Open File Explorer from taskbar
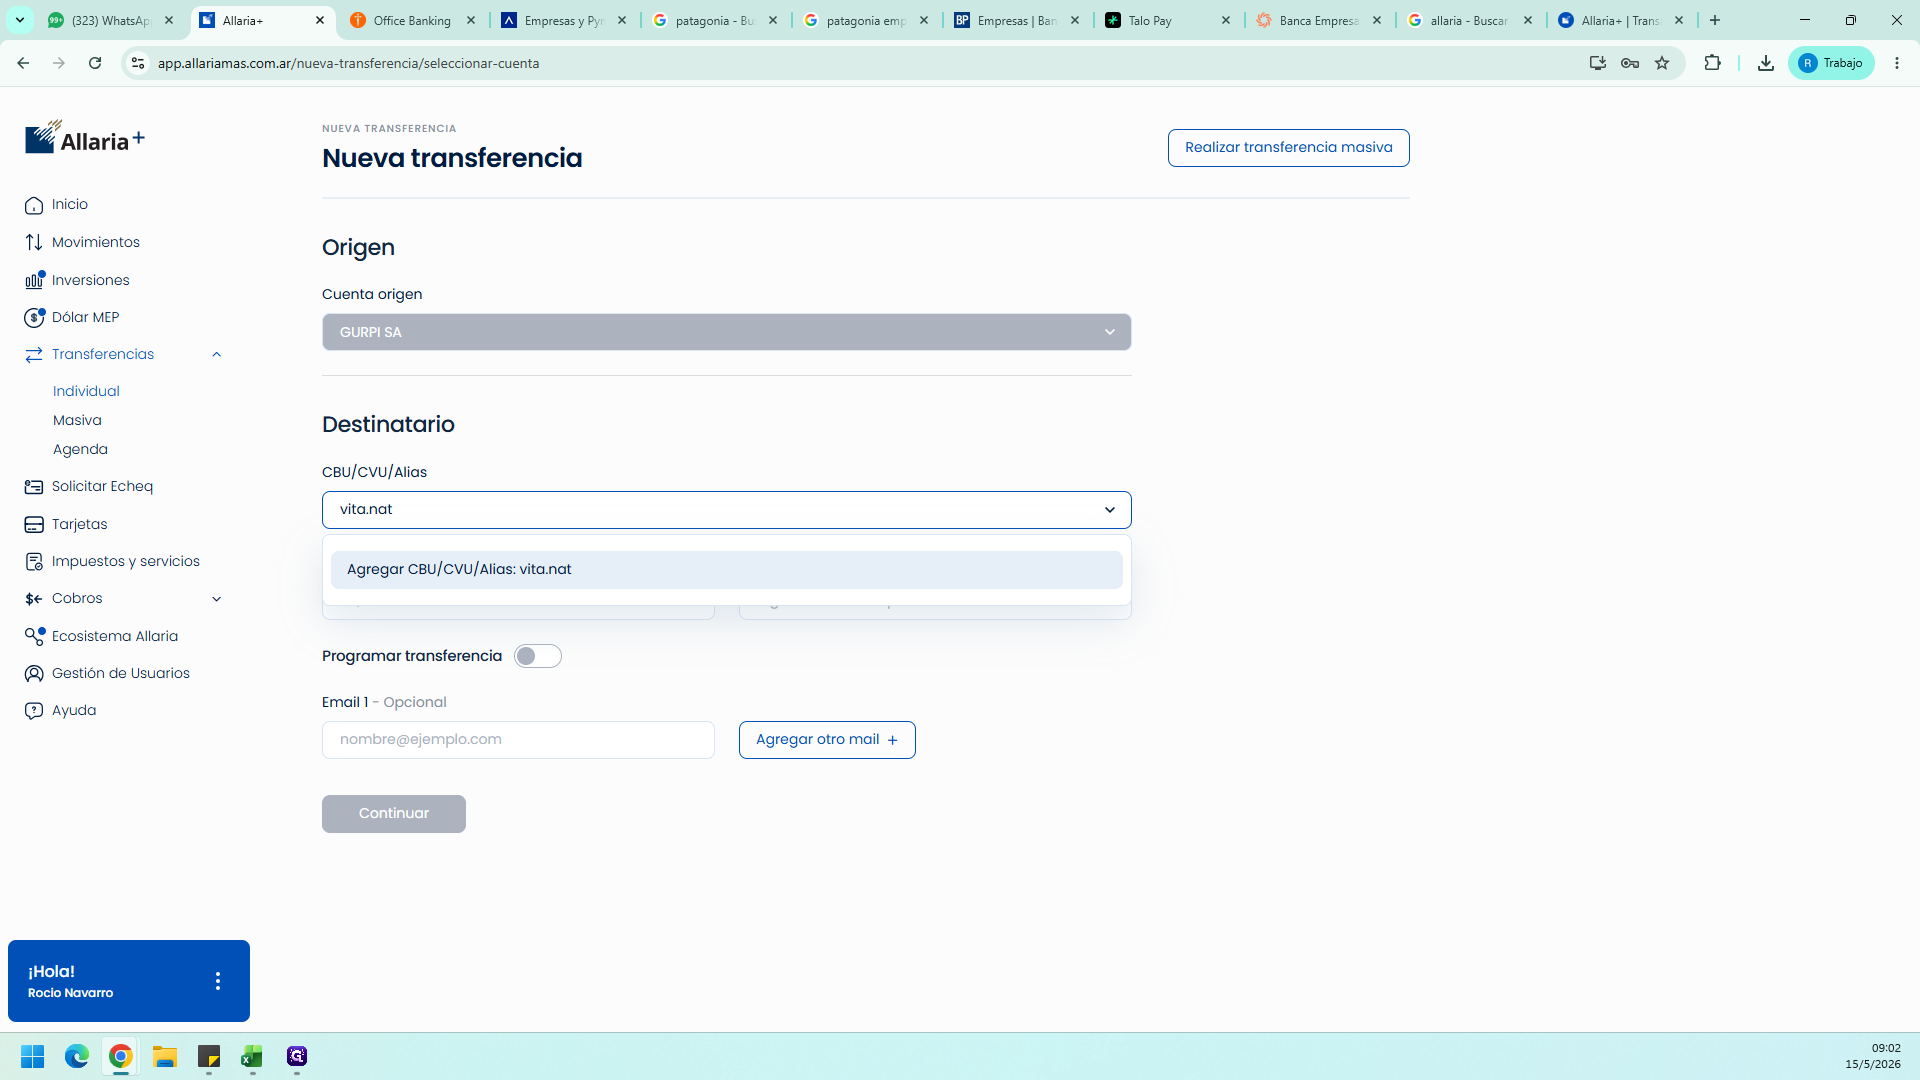Image resolution: width=1920 pixels, height=1080 pixels. coord(165,1056)
